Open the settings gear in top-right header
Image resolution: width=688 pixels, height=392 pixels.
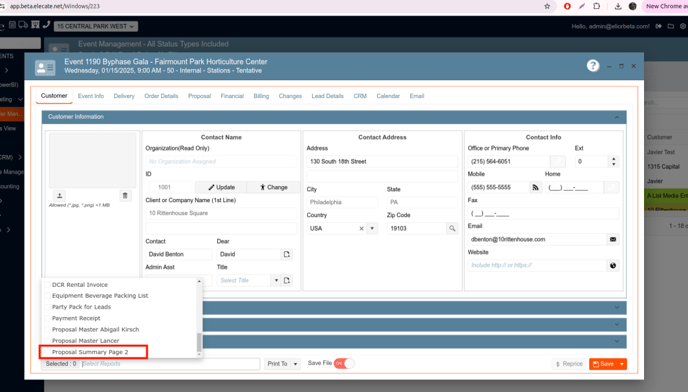click(683, 26)
